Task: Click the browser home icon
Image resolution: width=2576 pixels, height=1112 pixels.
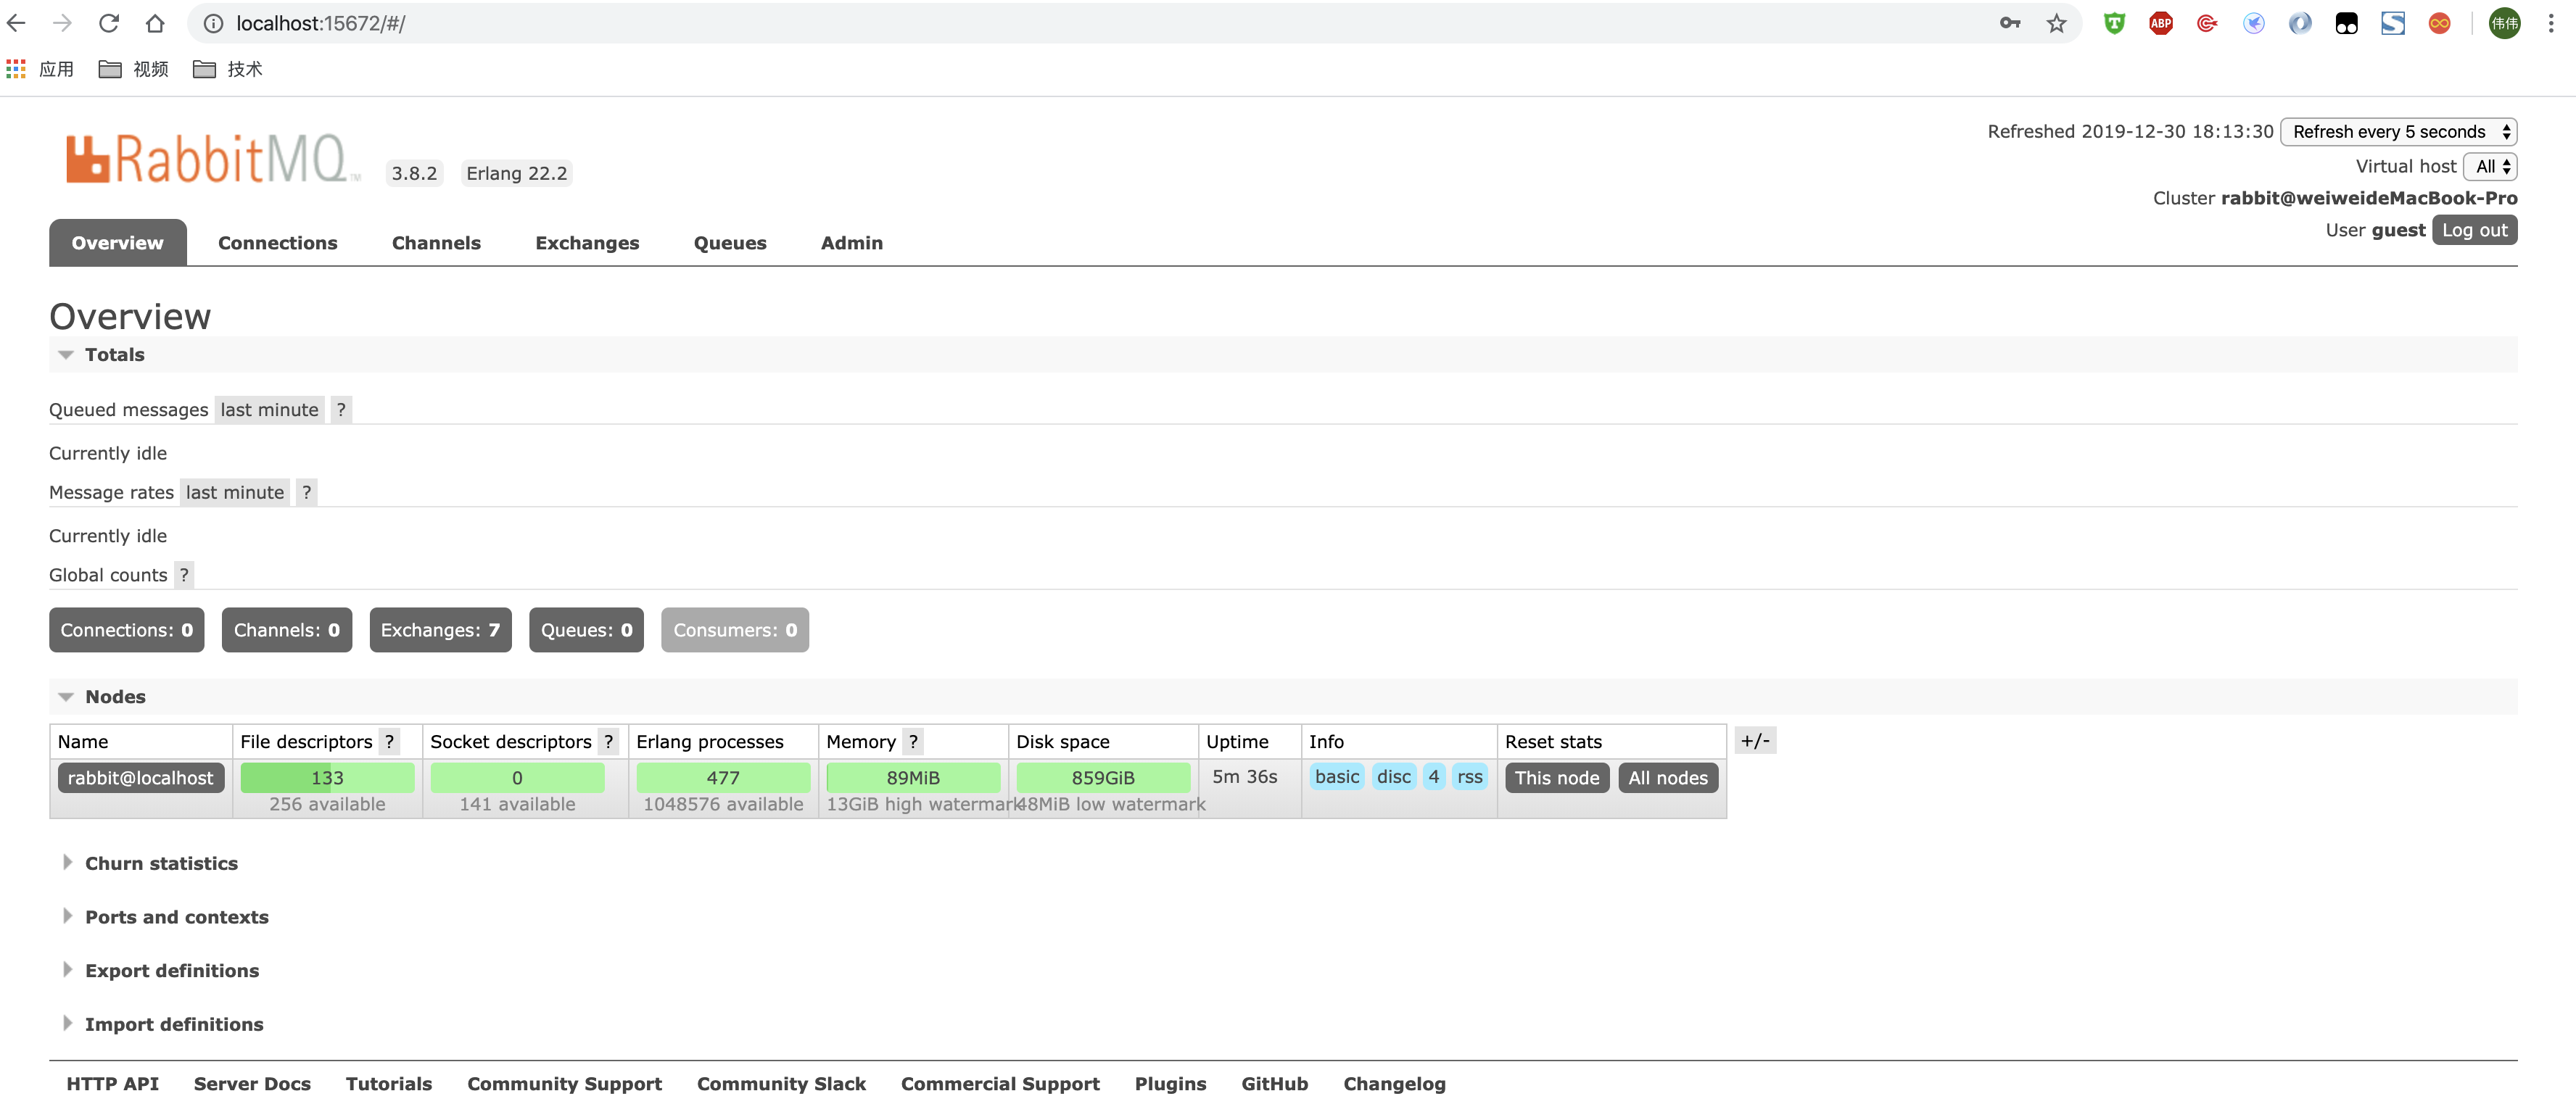Action: (x=155, y=23)
